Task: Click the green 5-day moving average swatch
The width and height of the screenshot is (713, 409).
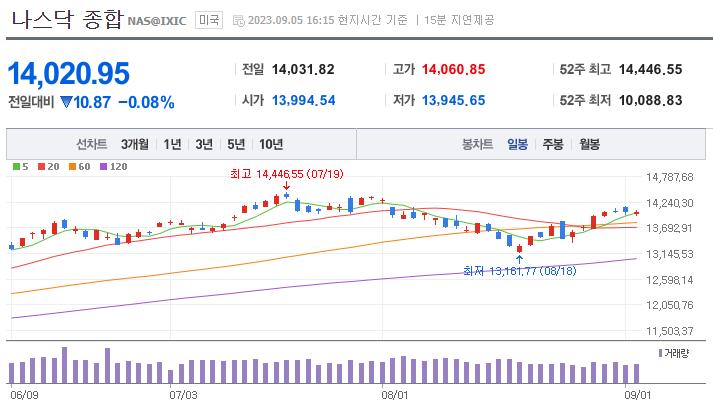Action: [16, 167]
